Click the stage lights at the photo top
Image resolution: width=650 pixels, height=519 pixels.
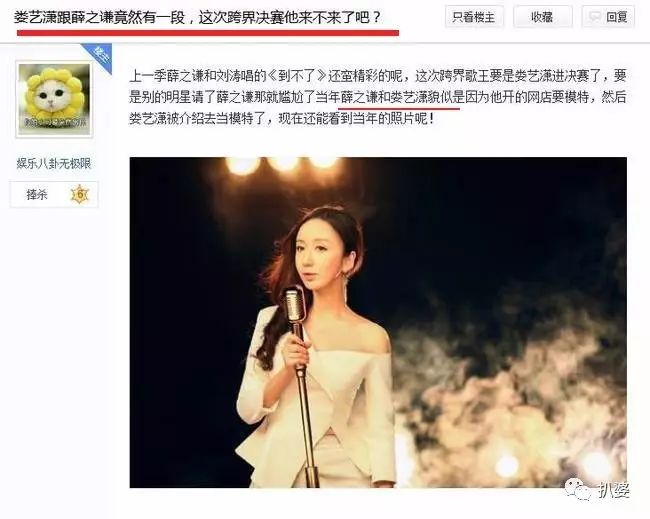[283, 165]
